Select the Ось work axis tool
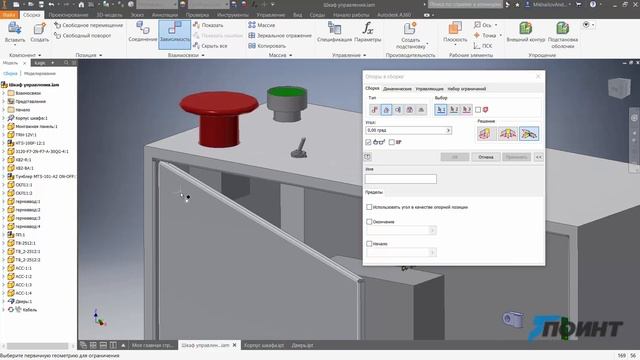Viewport: 640px width, 360px height. 483,25
